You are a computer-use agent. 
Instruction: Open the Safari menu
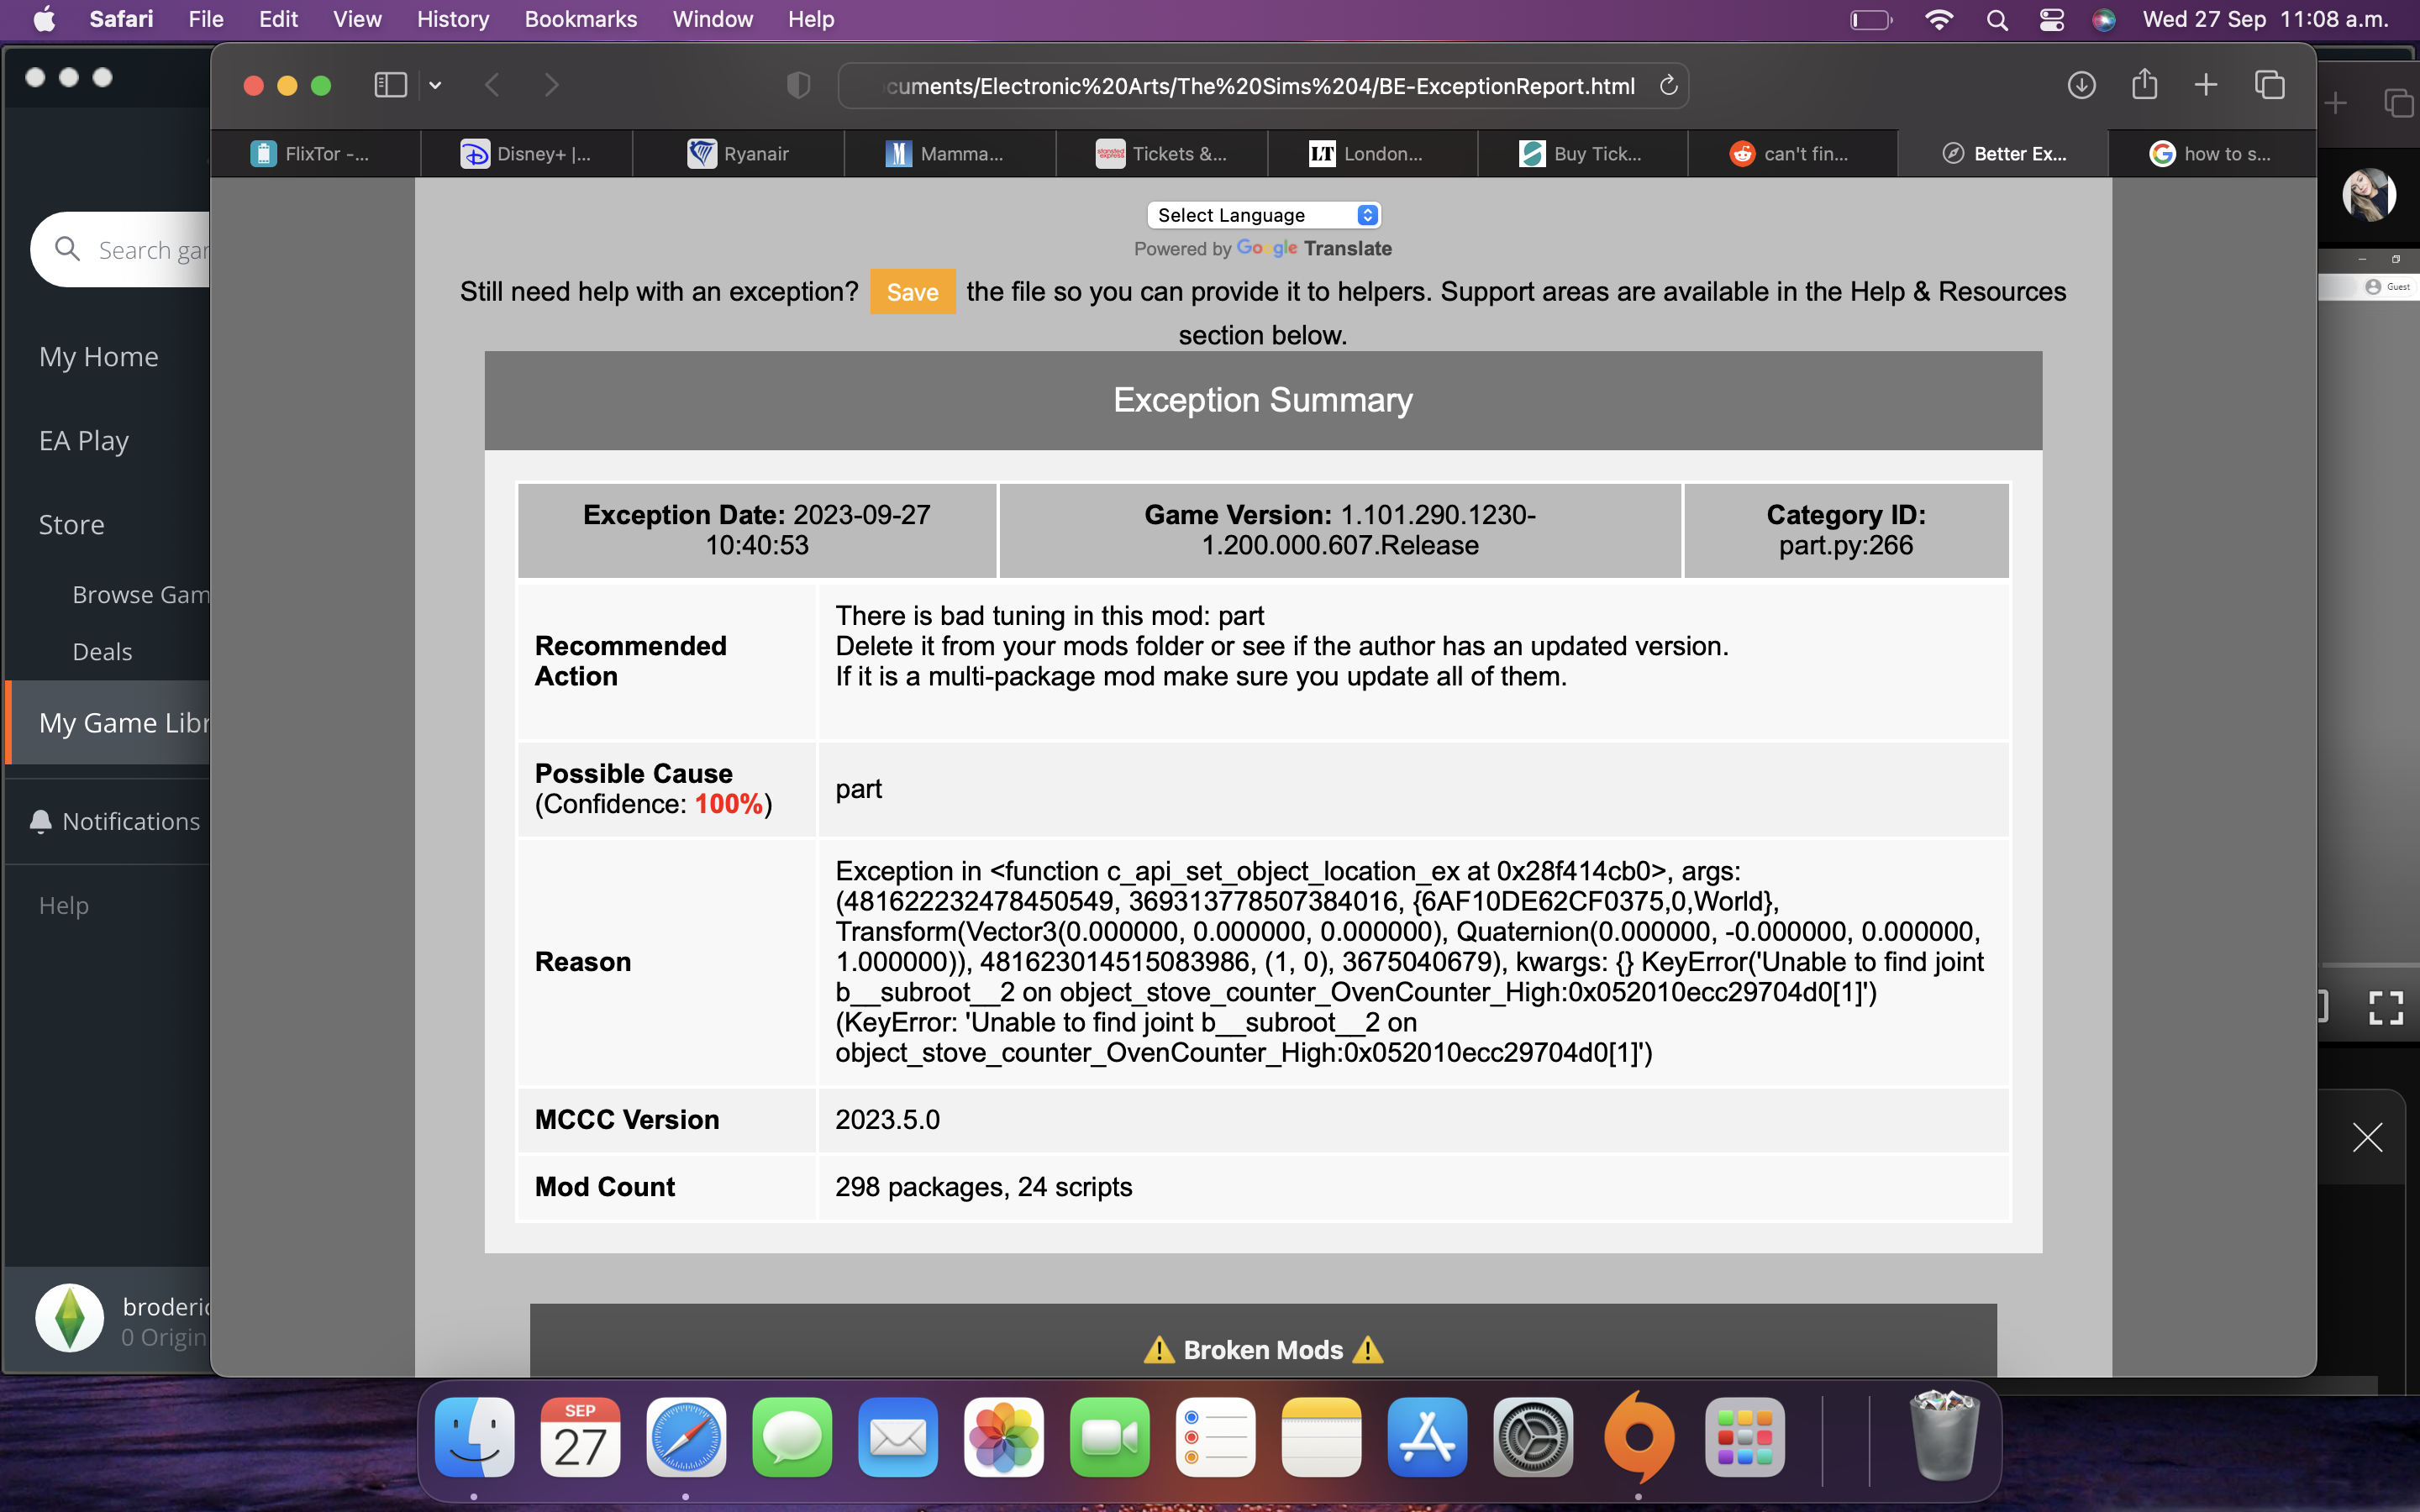tap(121, 19)
